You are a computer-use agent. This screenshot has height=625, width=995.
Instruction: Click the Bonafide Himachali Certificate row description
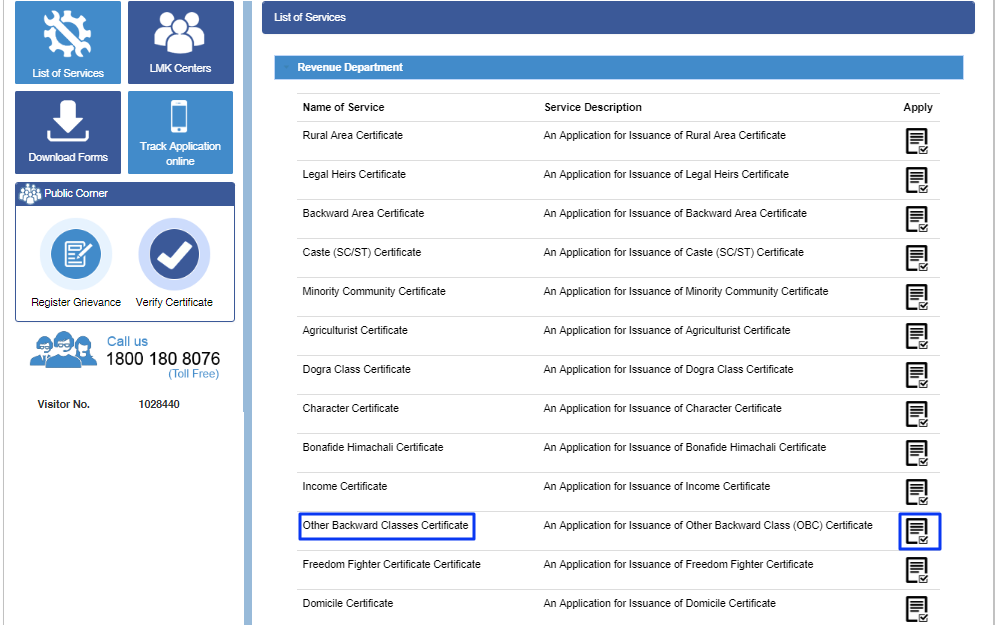[x=685, y=447]
